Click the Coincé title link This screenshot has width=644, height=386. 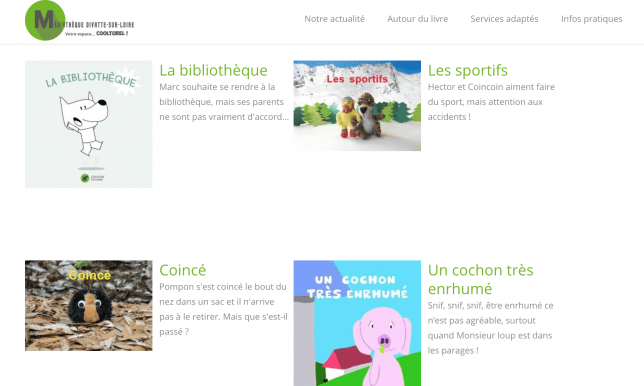point(182,270)
